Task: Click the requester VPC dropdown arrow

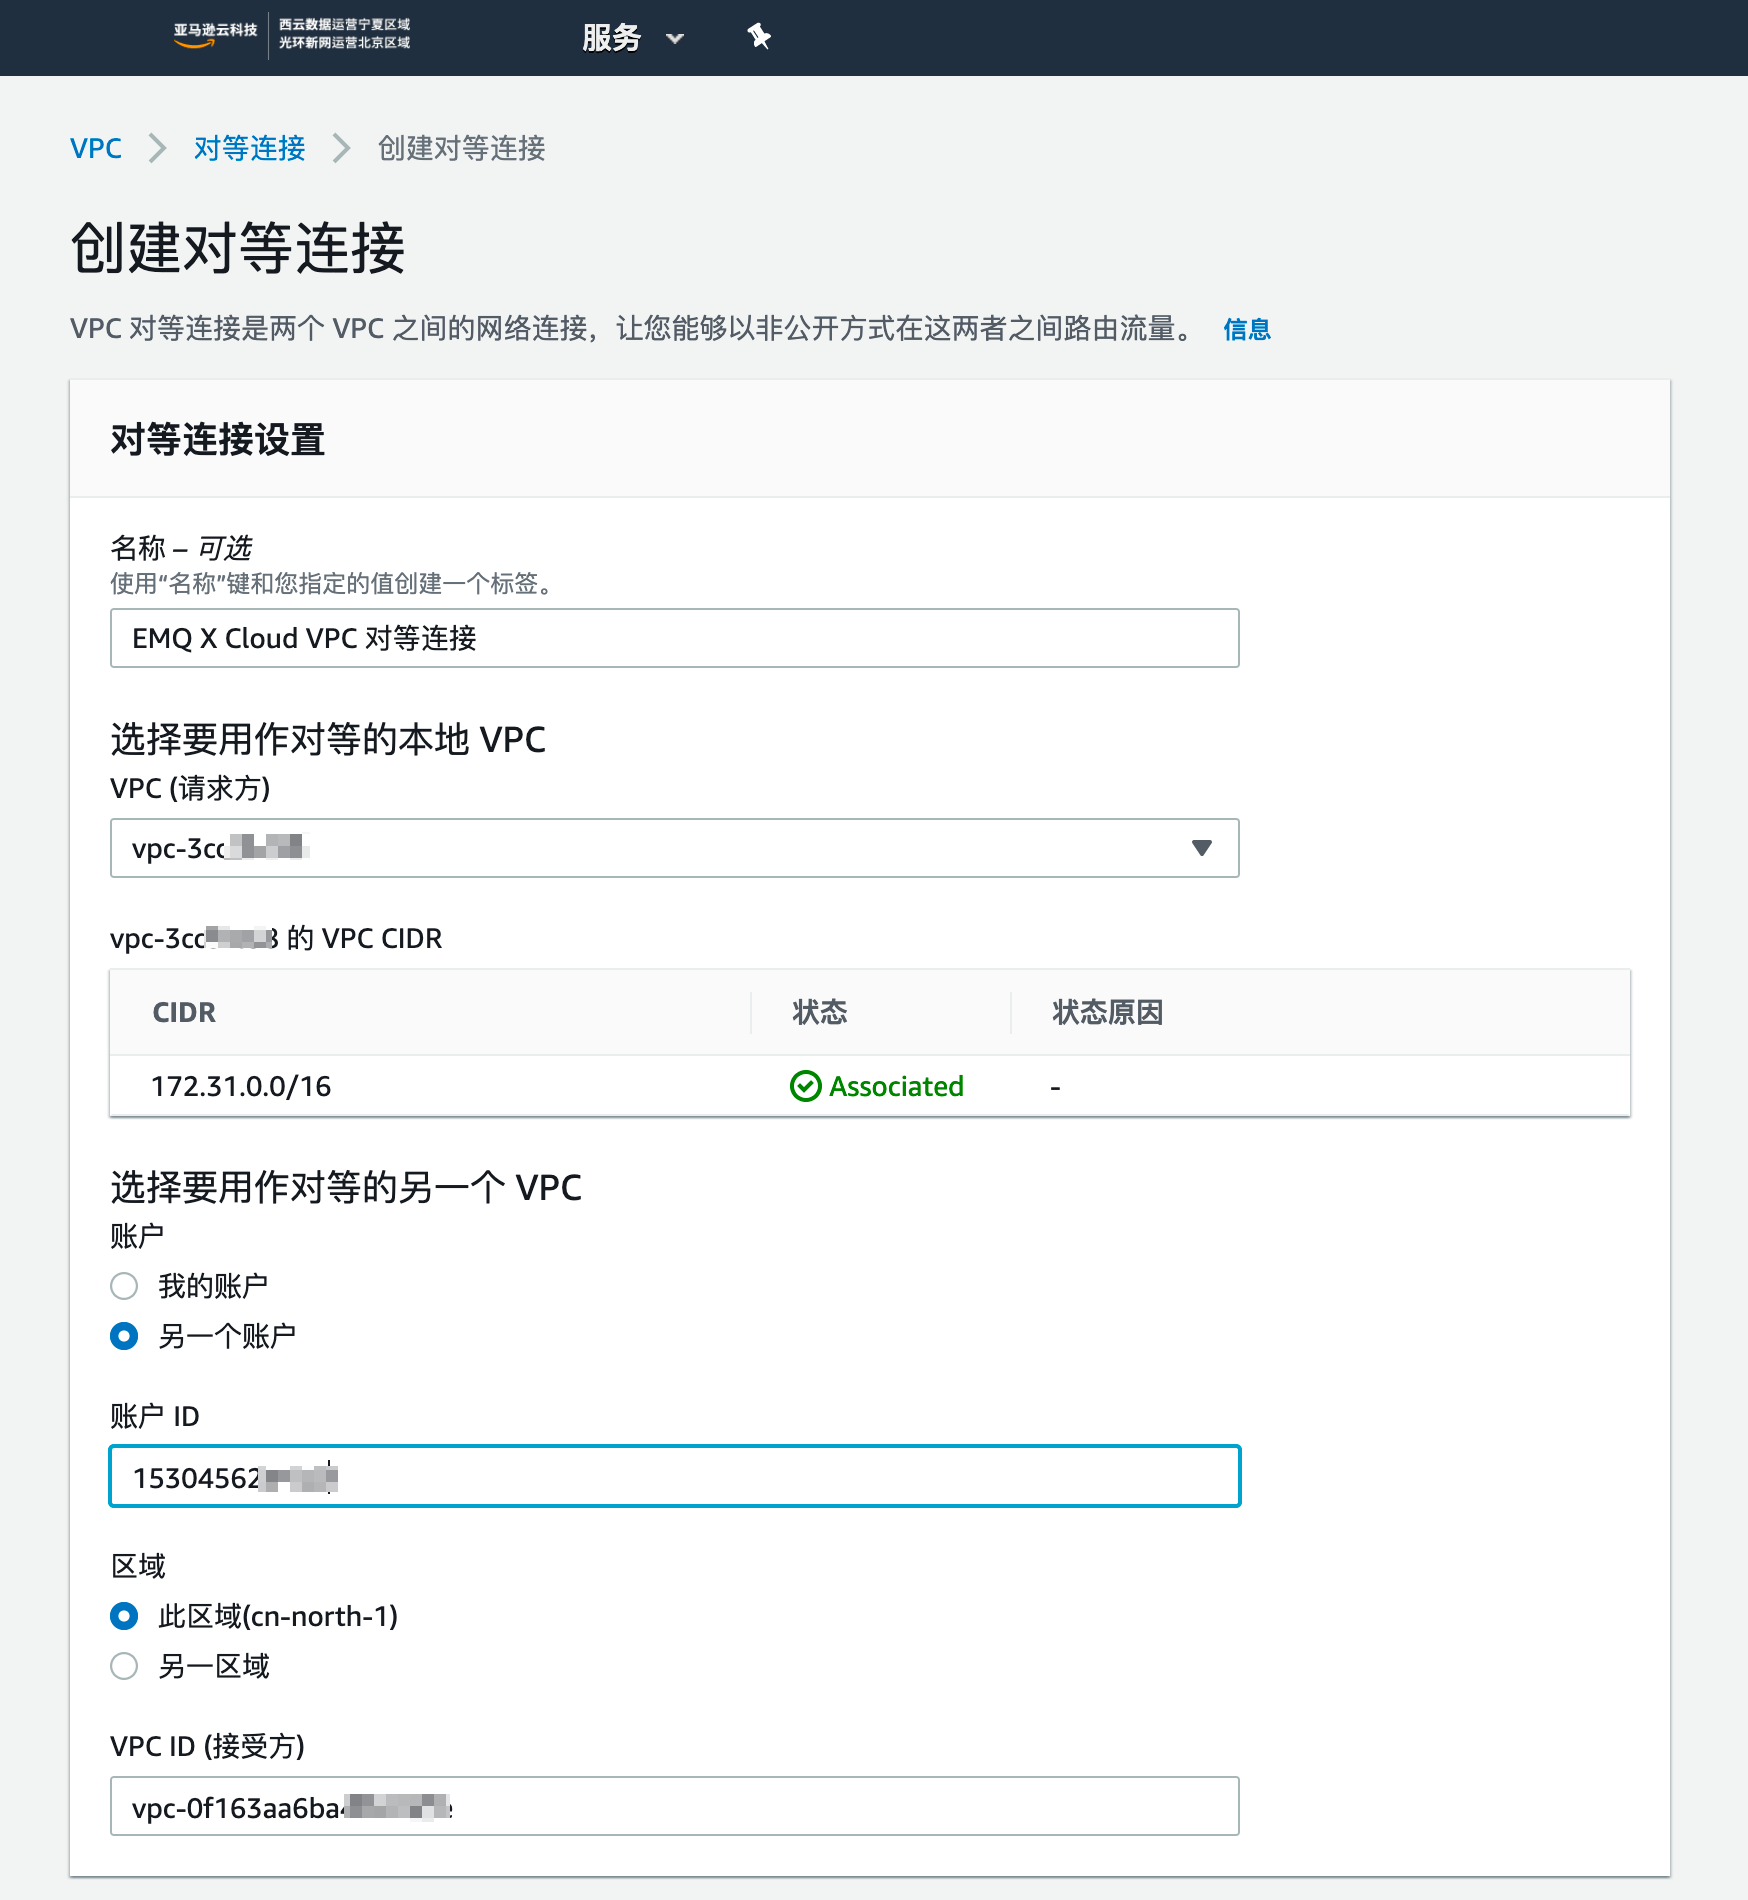Action: [1201, 848]
